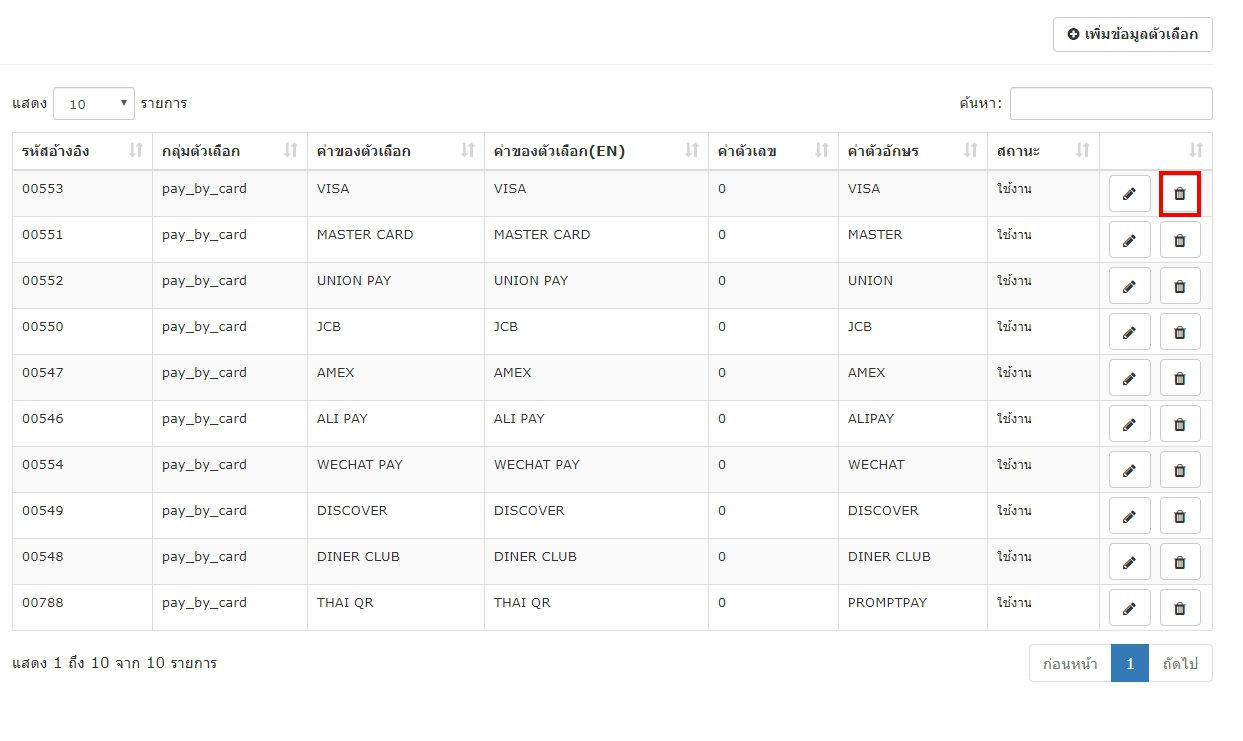Edit the UNION PAY entry
This screenshot has height=741, width=1243.
(x=1130, y=286)
